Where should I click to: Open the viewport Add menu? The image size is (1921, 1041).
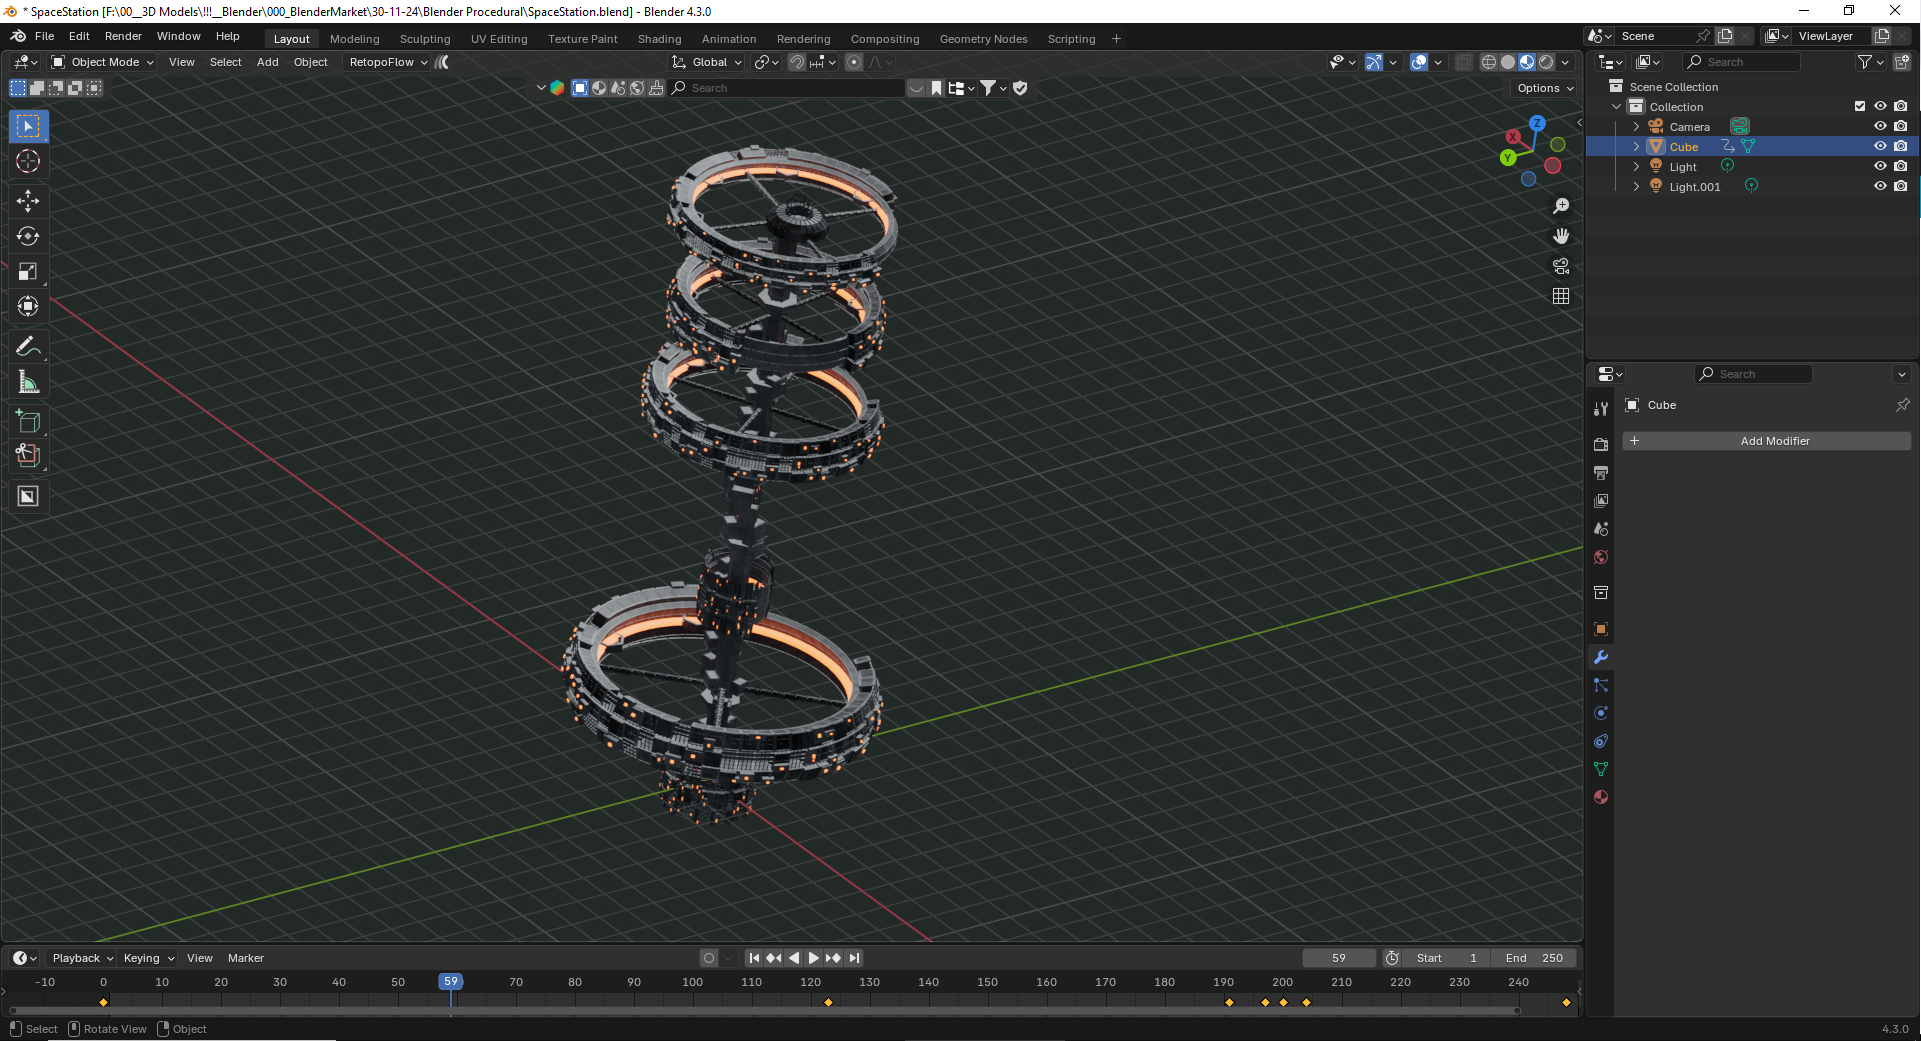tap(268, 62)
